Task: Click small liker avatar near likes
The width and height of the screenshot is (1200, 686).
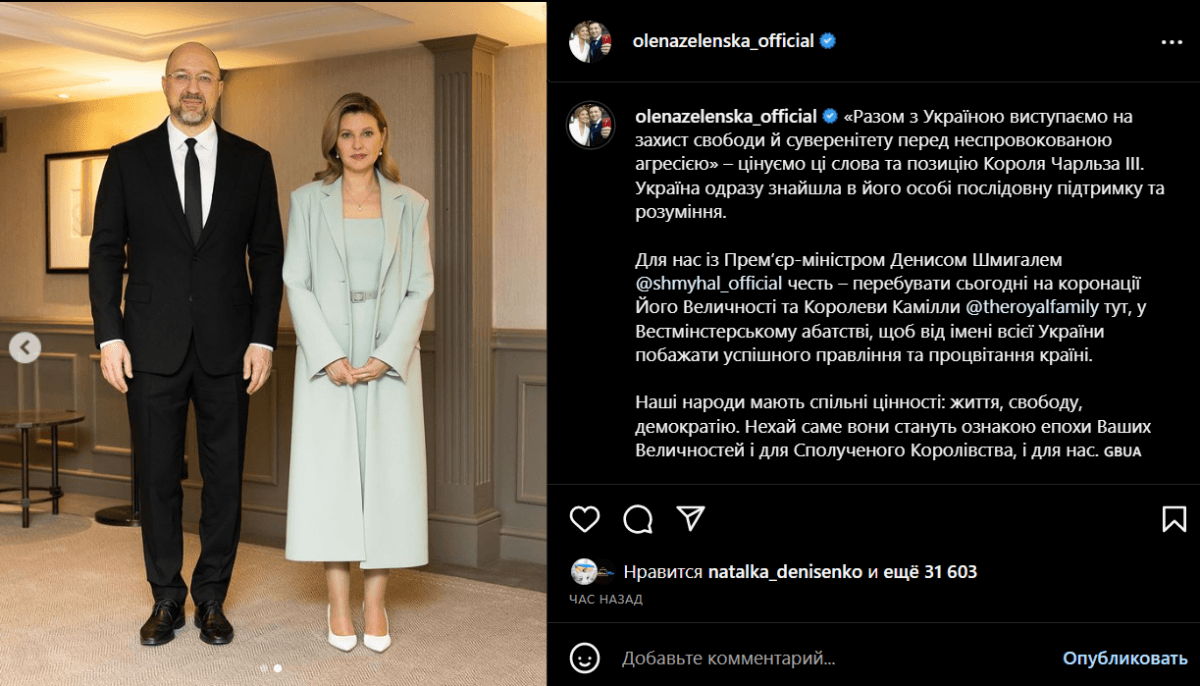Action: click(x=585, y=572)
